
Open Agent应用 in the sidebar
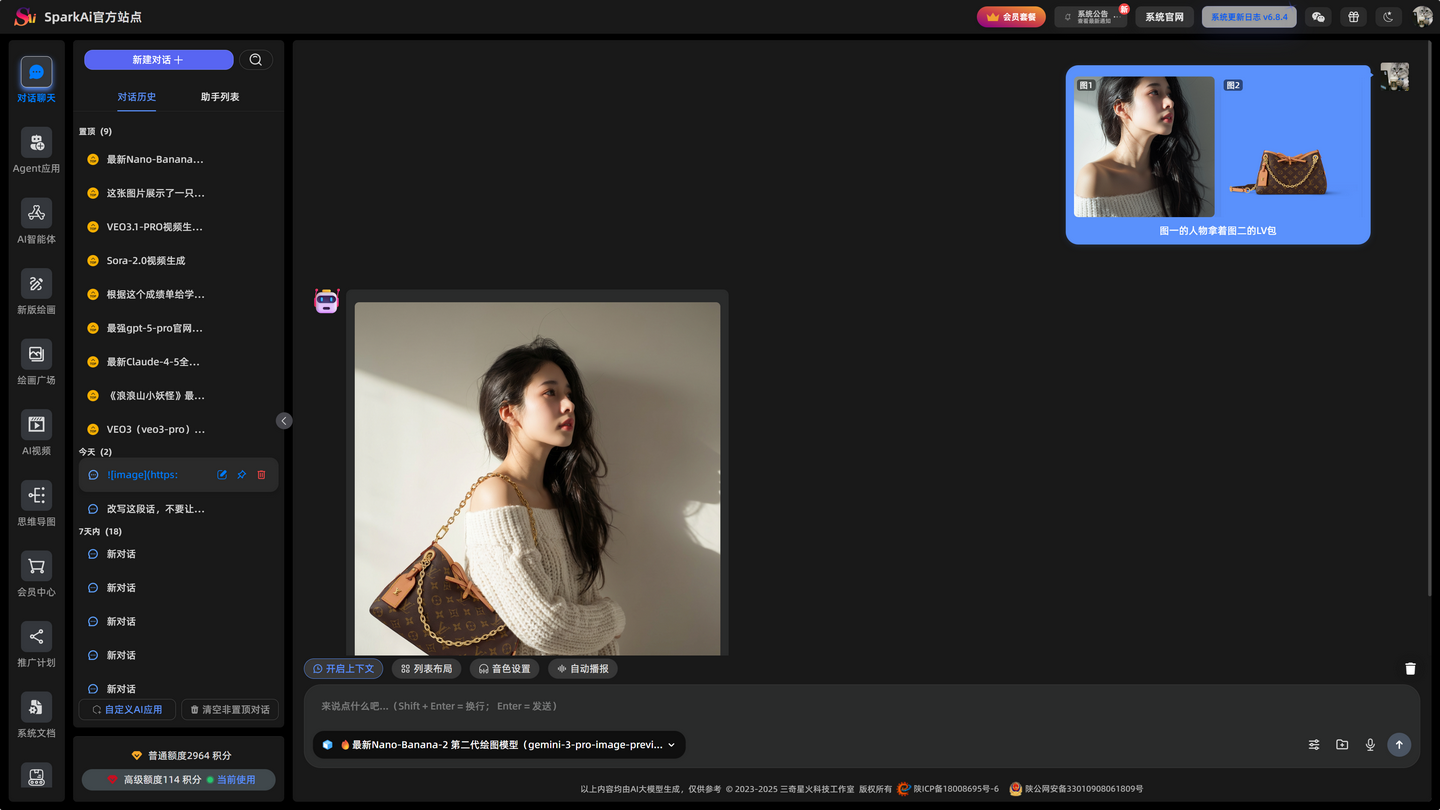36,151
